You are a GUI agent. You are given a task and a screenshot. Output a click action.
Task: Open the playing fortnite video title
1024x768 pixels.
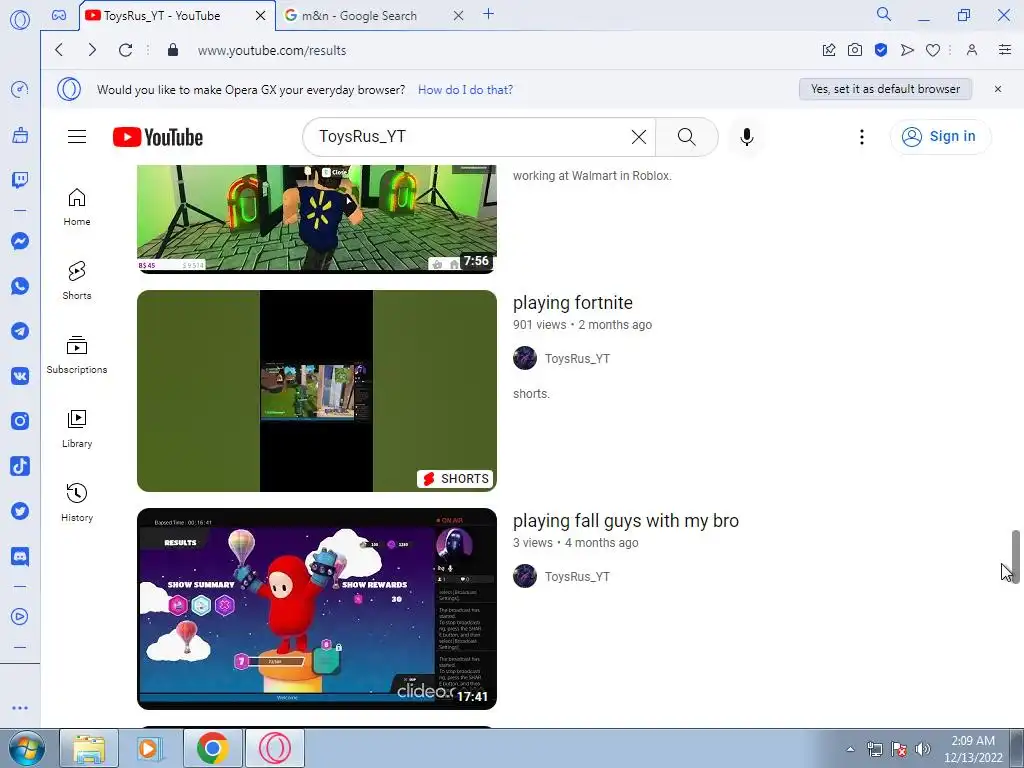pos(573,302)
